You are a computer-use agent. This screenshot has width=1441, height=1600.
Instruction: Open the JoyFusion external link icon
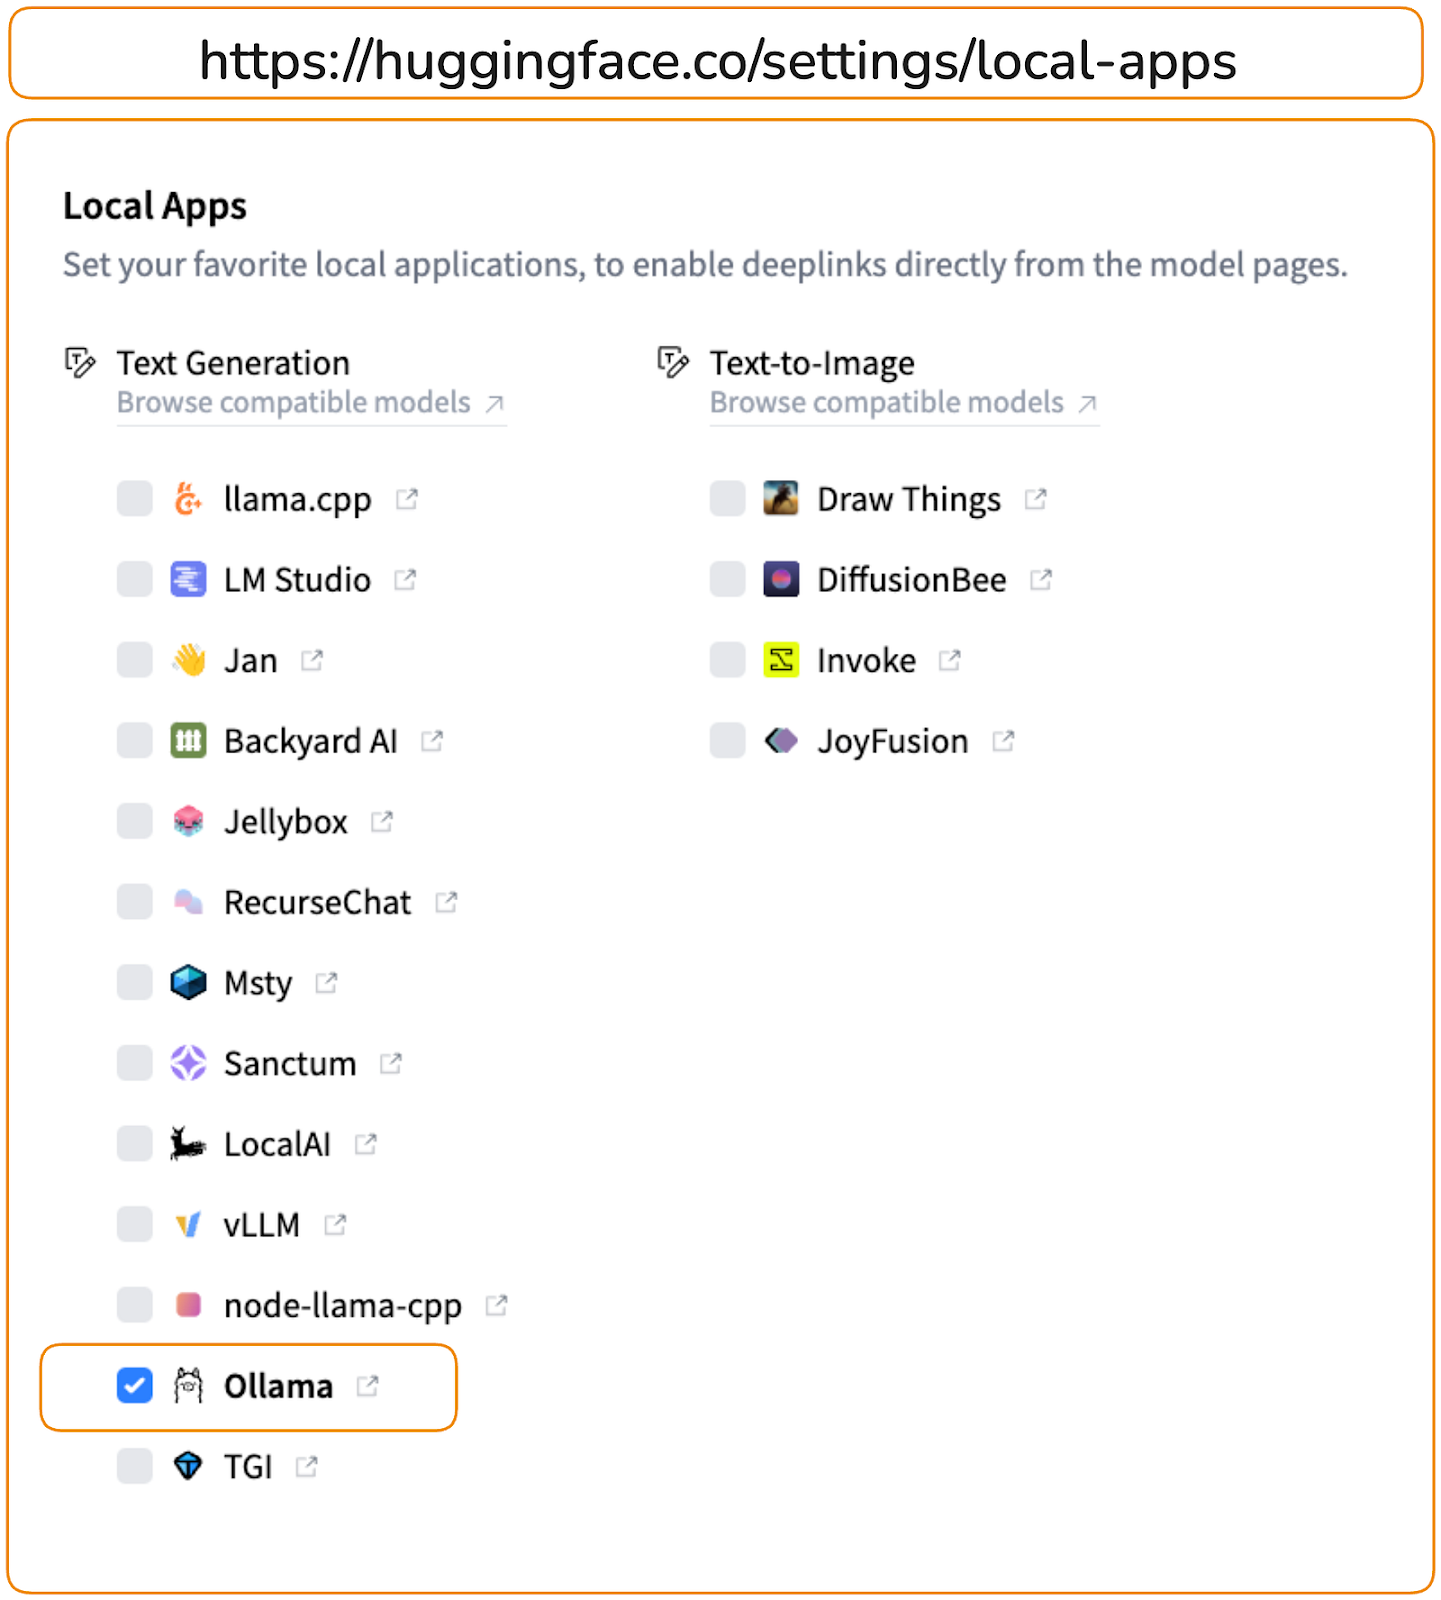point(1003,740)
